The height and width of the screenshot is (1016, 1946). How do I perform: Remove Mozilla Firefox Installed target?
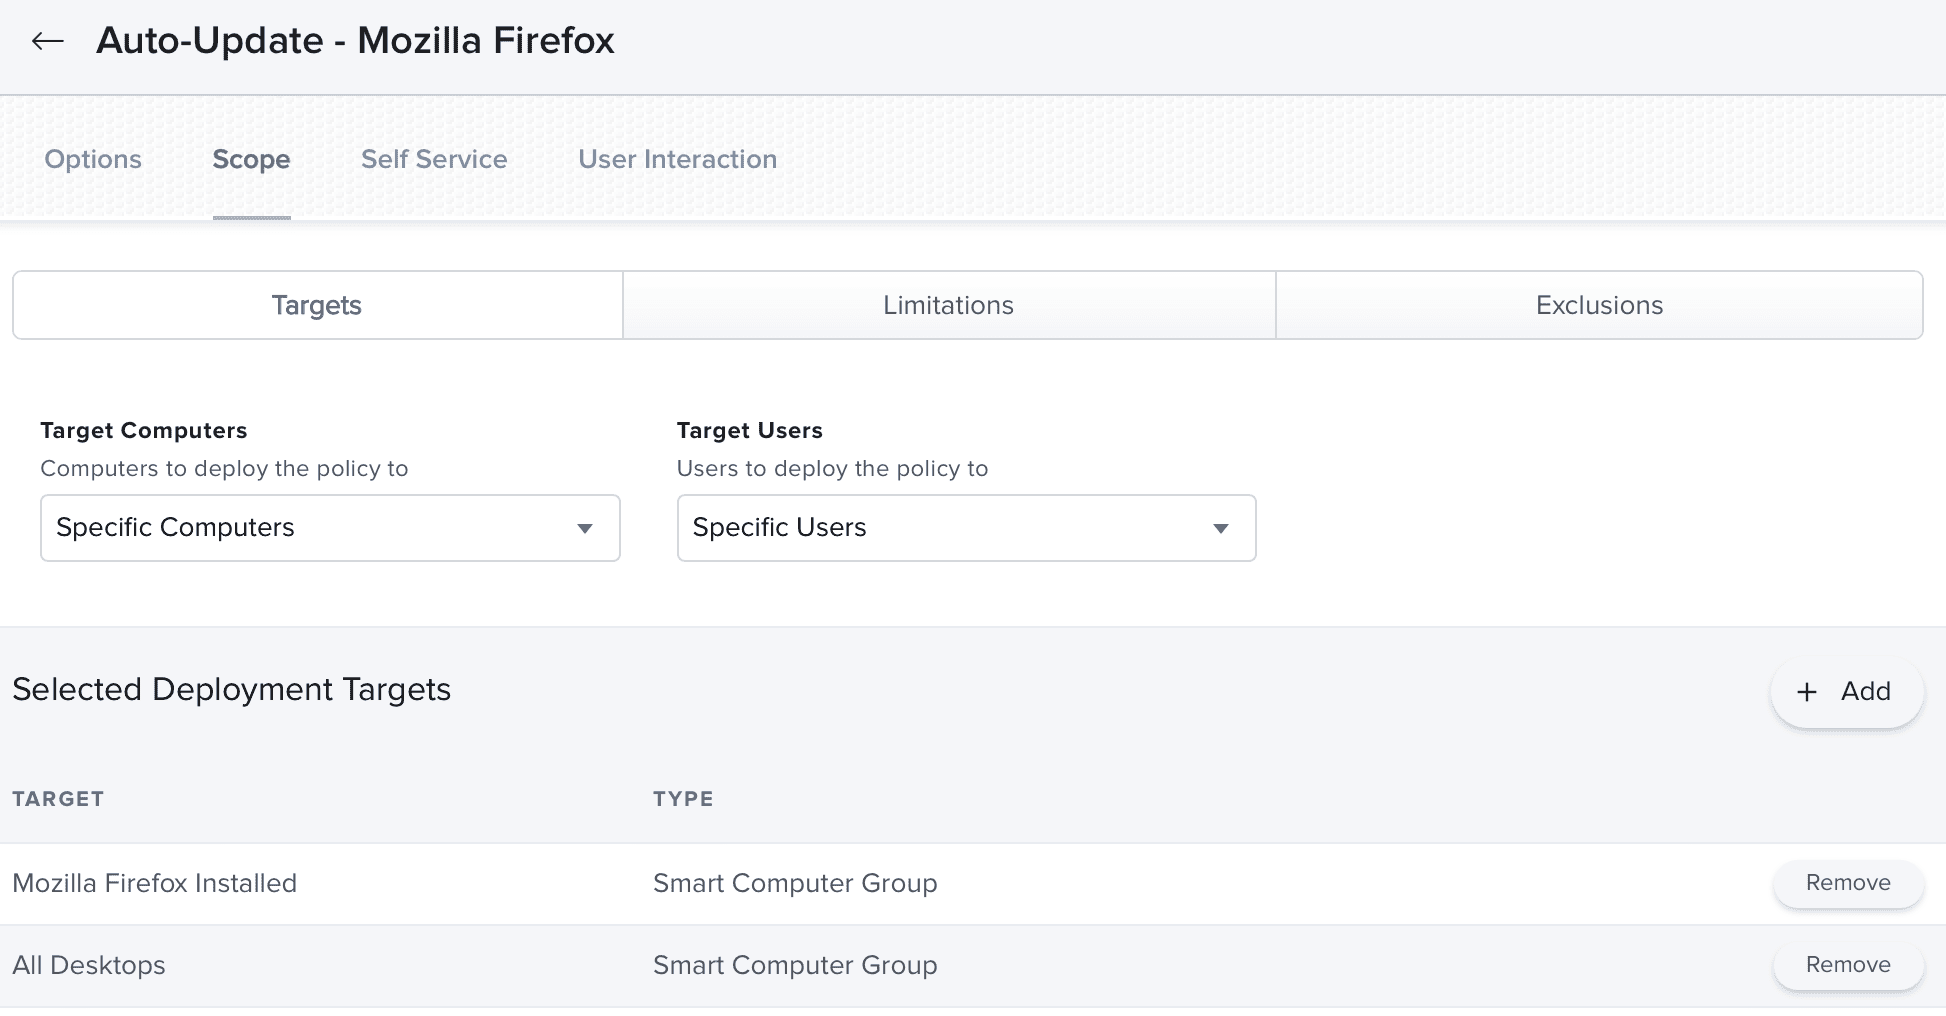click(x=1848, y=883)
